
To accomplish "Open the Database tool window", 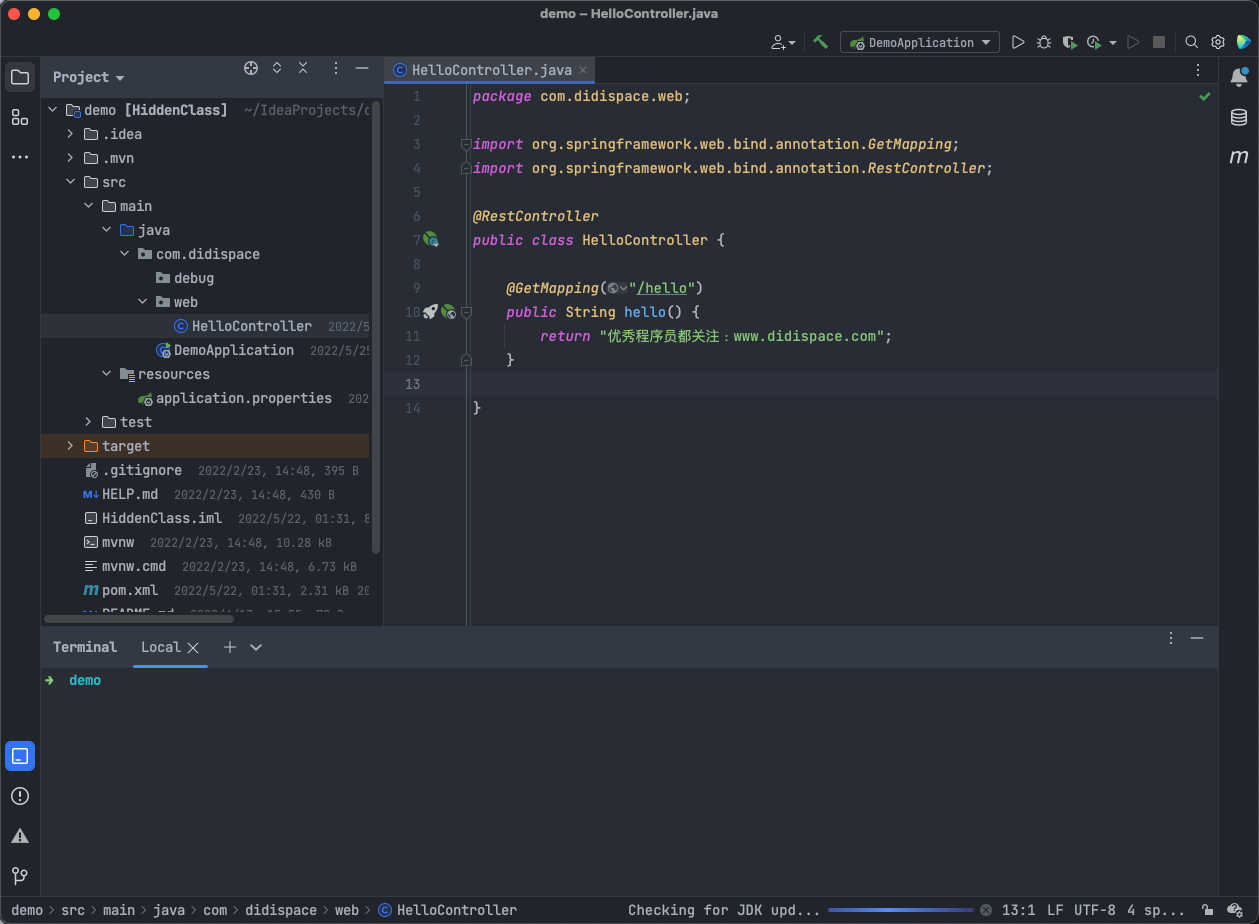I will click(1239, 117).
